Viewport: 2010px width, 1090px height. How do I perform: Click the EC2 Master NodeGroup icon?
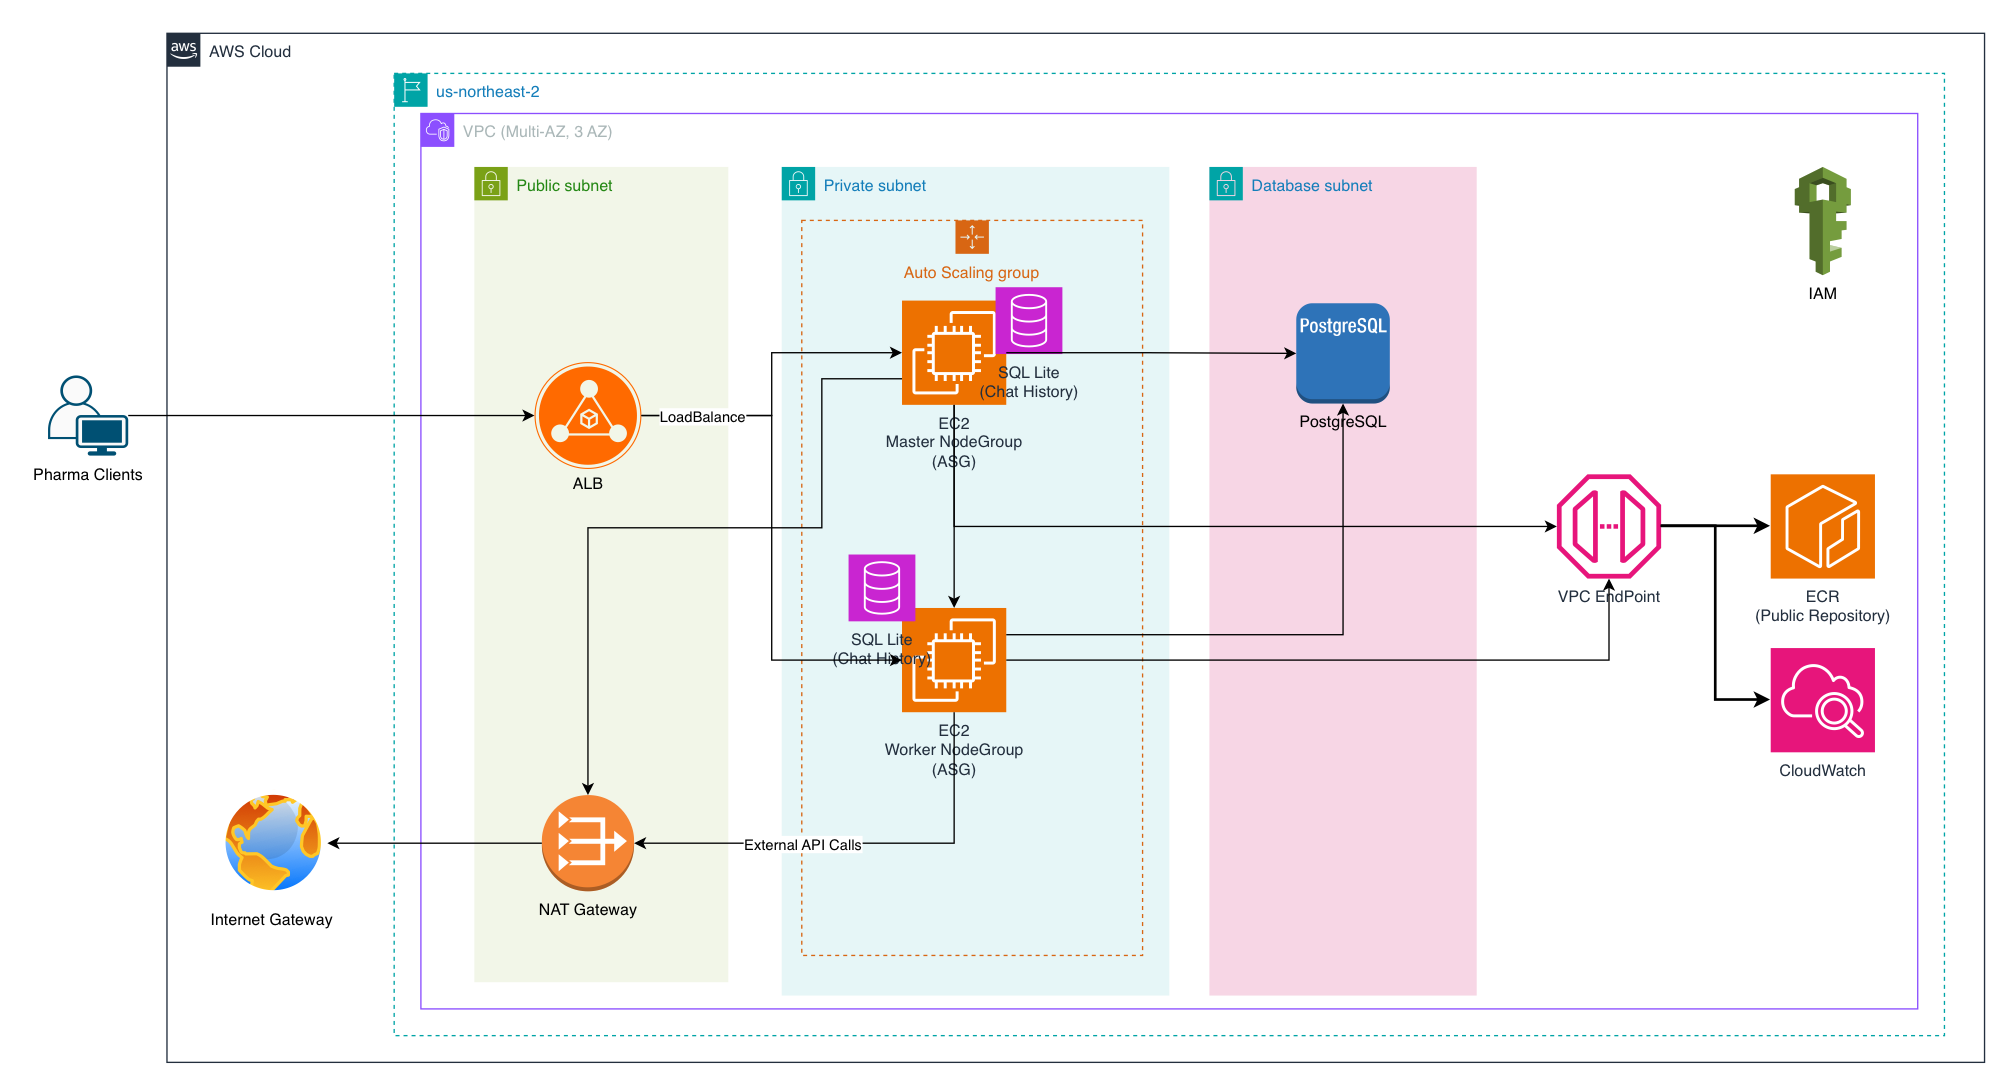953,353
